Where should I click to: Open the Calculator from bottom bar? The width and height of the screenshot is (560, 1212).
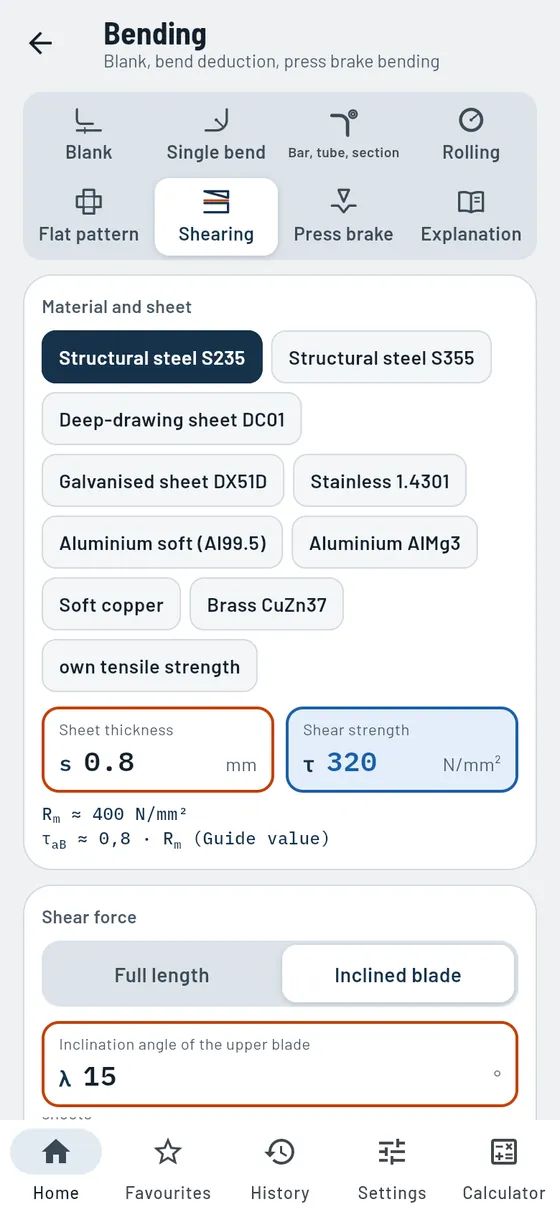504,1166
